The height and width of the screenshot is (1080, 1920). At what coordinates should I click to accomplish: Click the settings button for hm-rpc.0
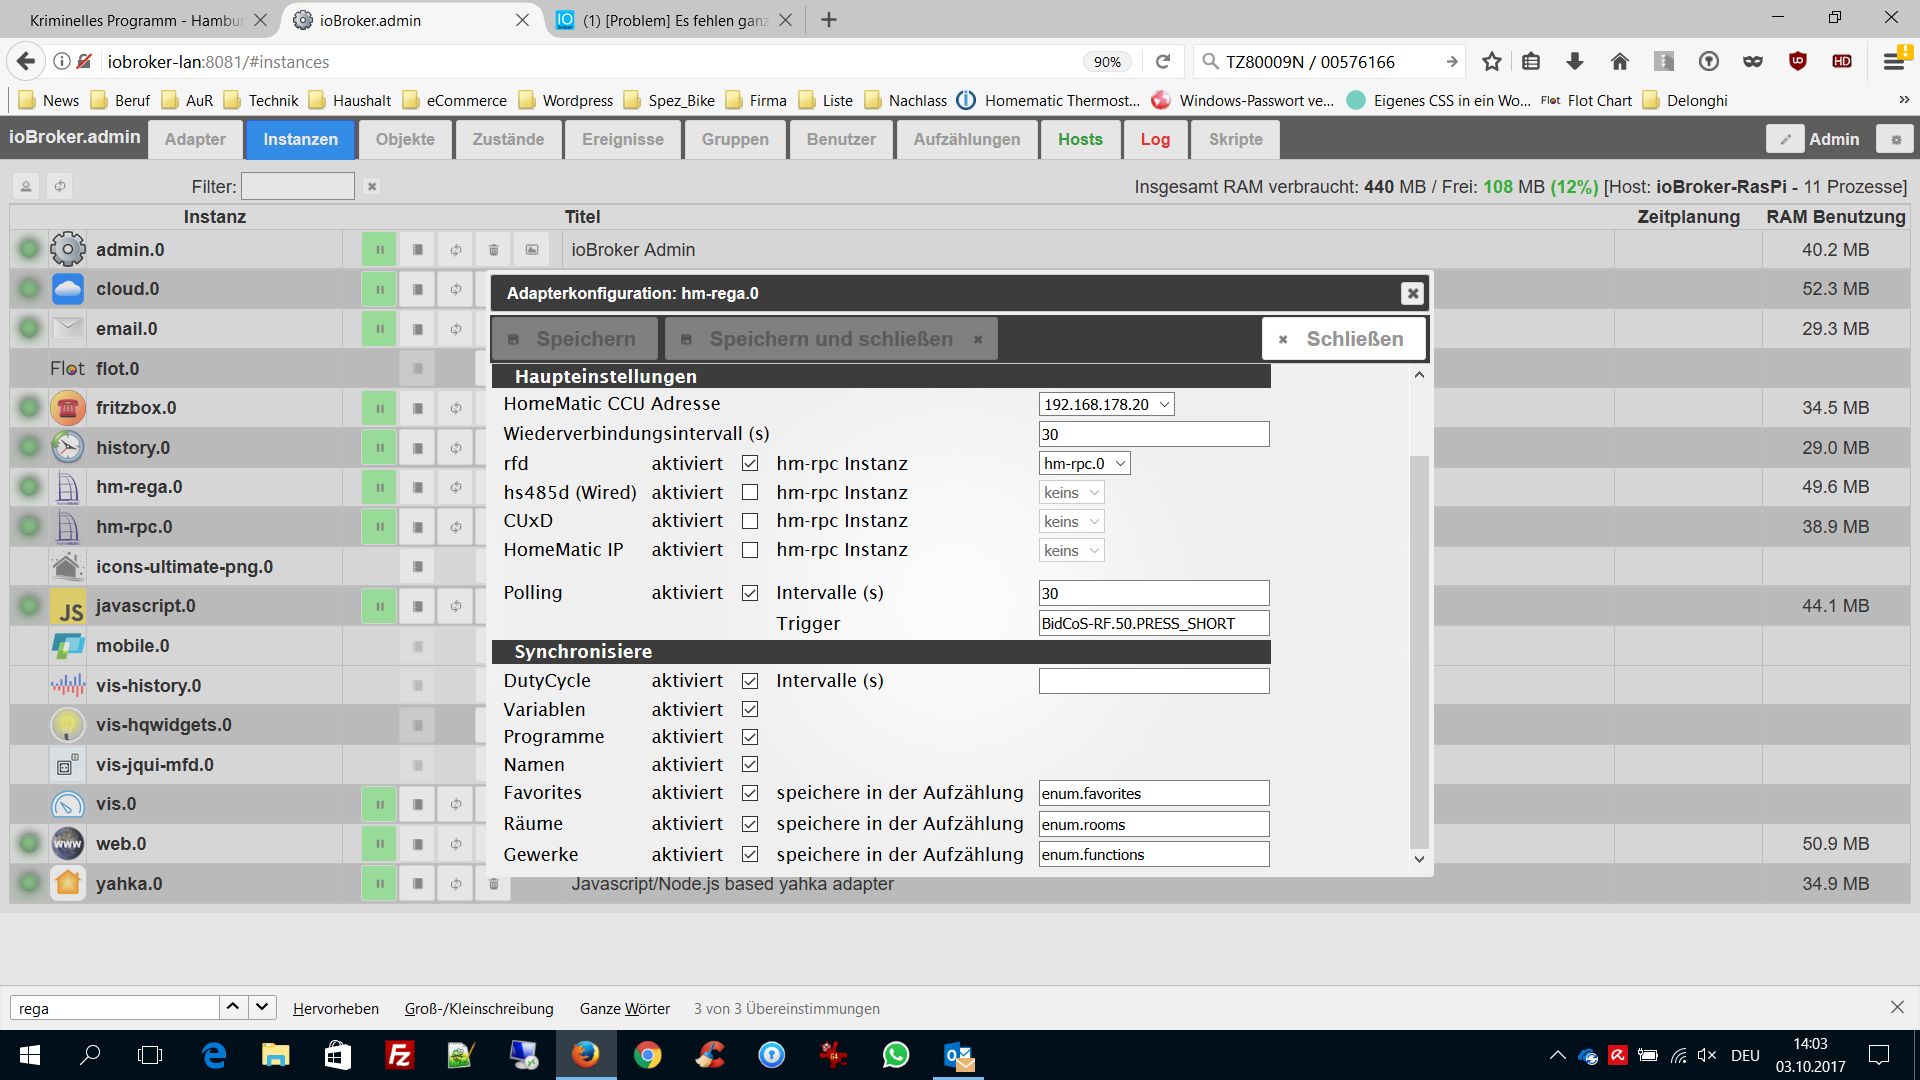pos(417,527)
